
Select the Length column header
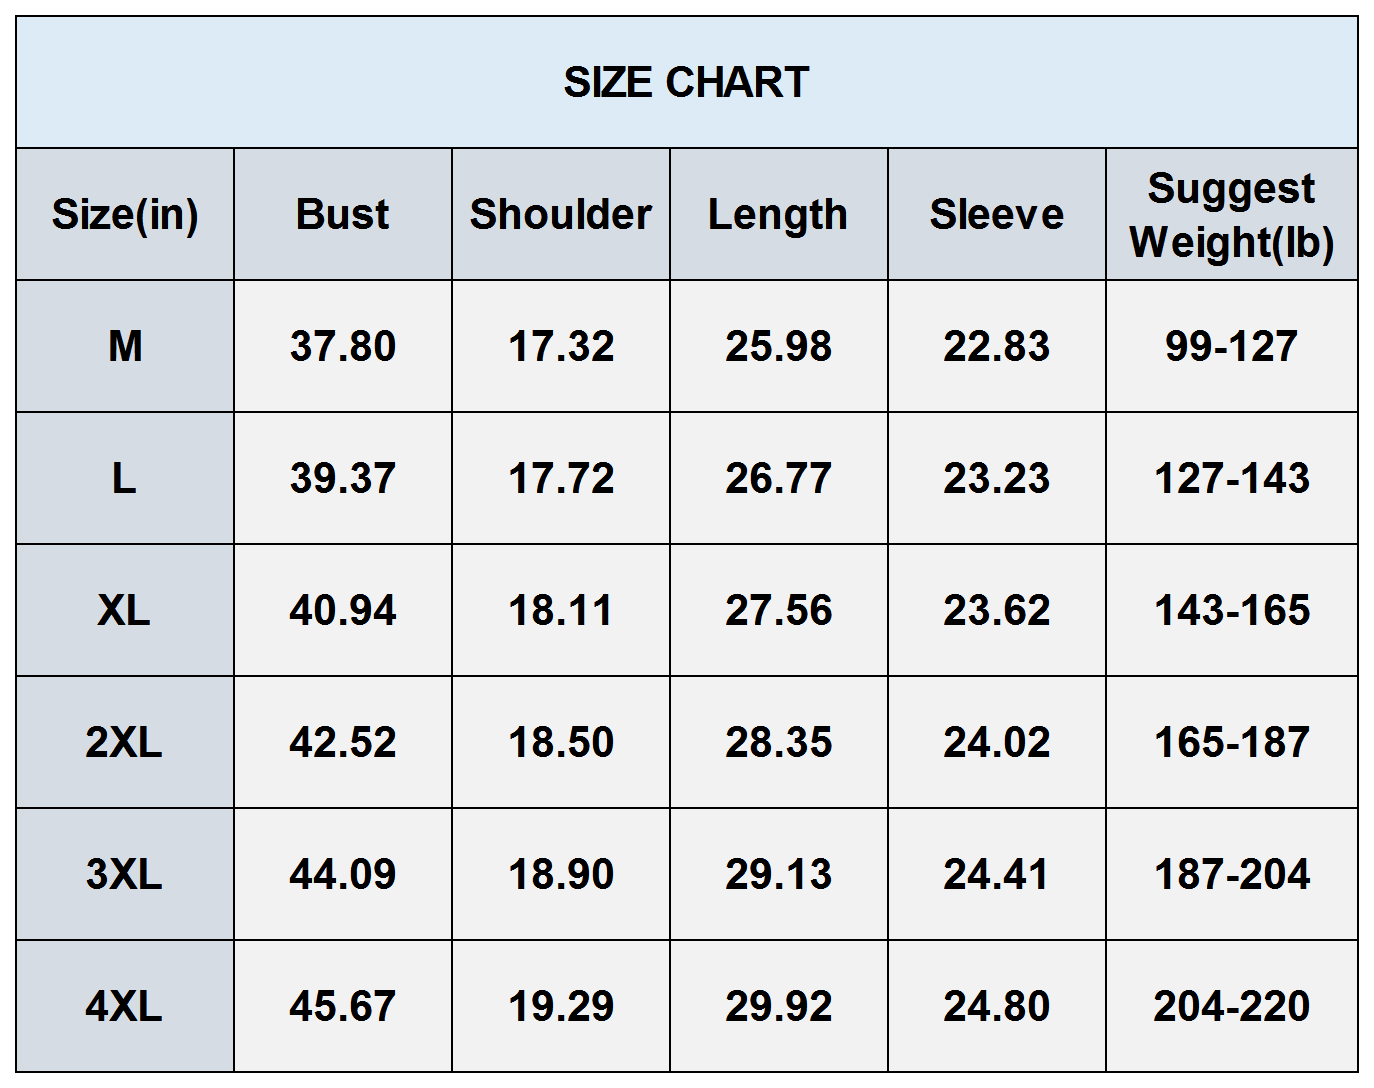[778, 214]
